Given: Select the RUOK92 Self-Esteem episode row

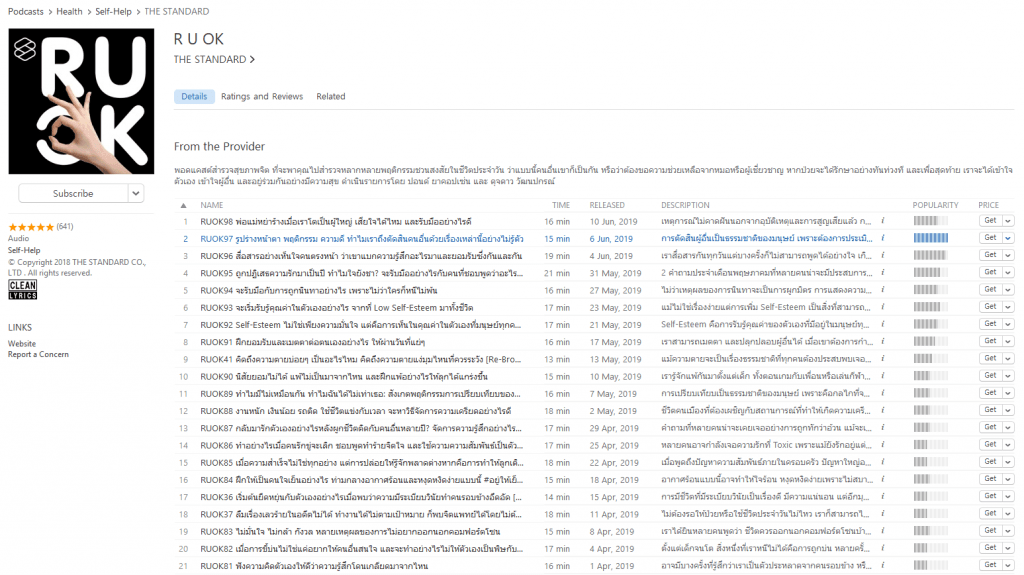Looking at the screenshot, I should [x=594, y=324].
